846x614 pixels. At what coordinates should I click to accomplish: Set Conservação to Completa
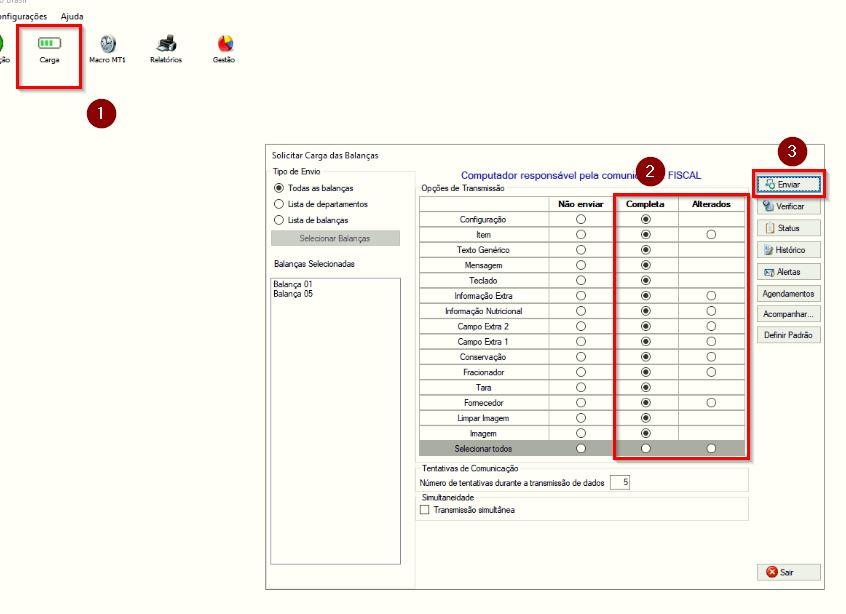pos(645,357)
